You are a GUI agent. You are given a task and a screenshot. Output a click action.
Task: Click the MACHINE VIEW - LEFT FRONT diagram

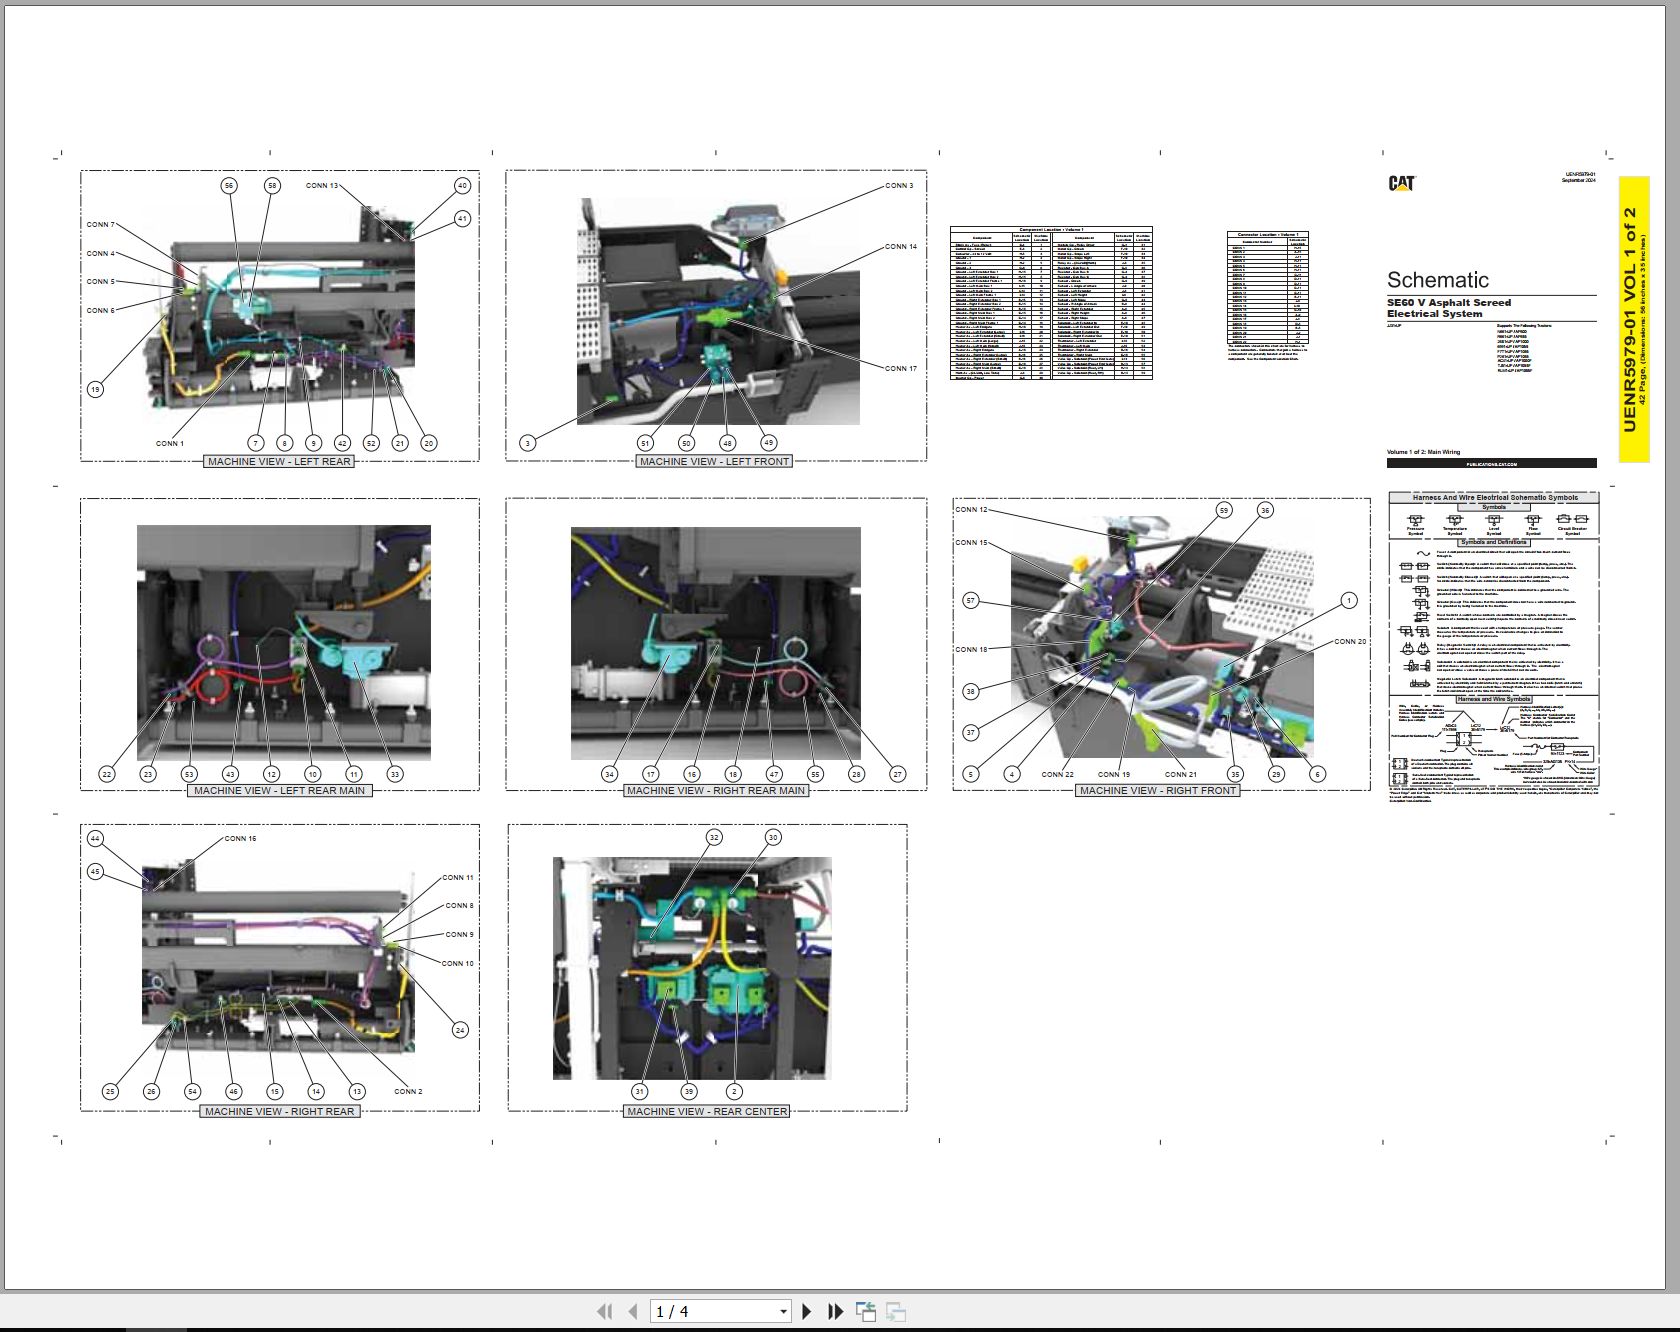pyautogui.click(x=719, y=311)
